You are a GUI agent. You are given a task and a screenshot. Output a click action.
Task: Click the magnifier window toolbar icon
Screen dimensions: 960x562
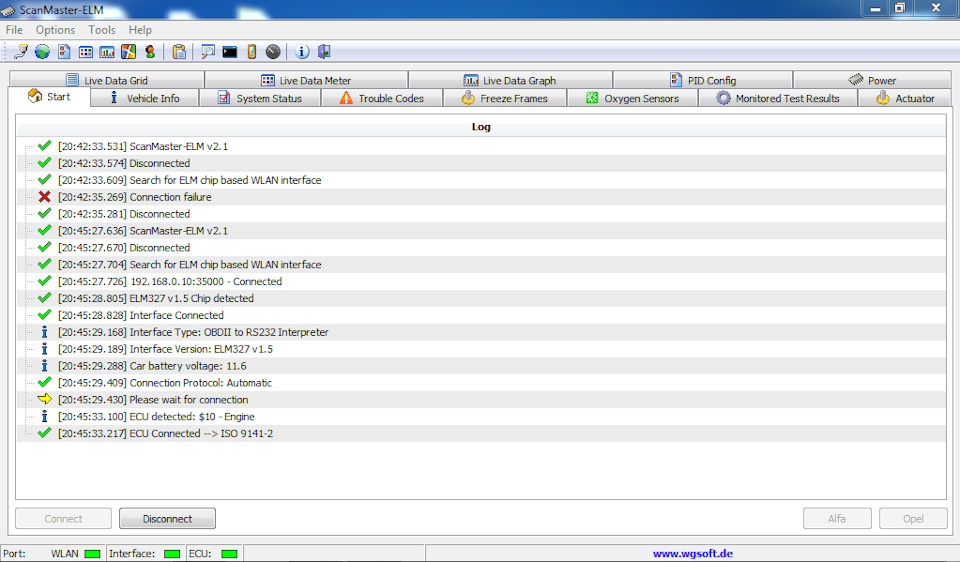point(208,52)
